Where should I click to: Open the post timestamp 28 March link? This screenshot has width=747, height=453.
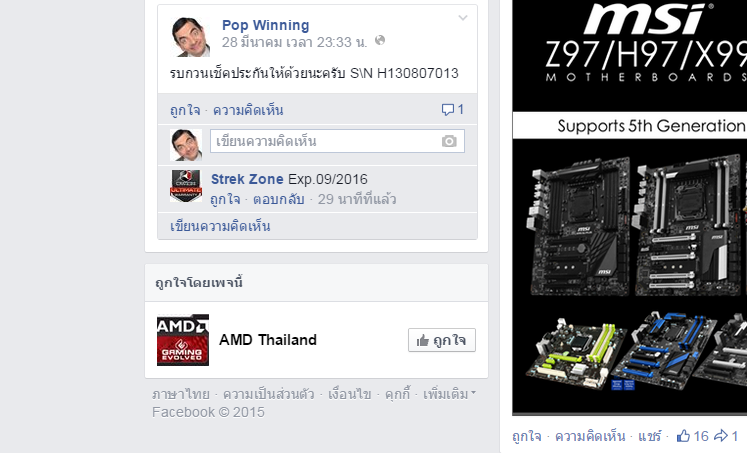click(294, 42)
